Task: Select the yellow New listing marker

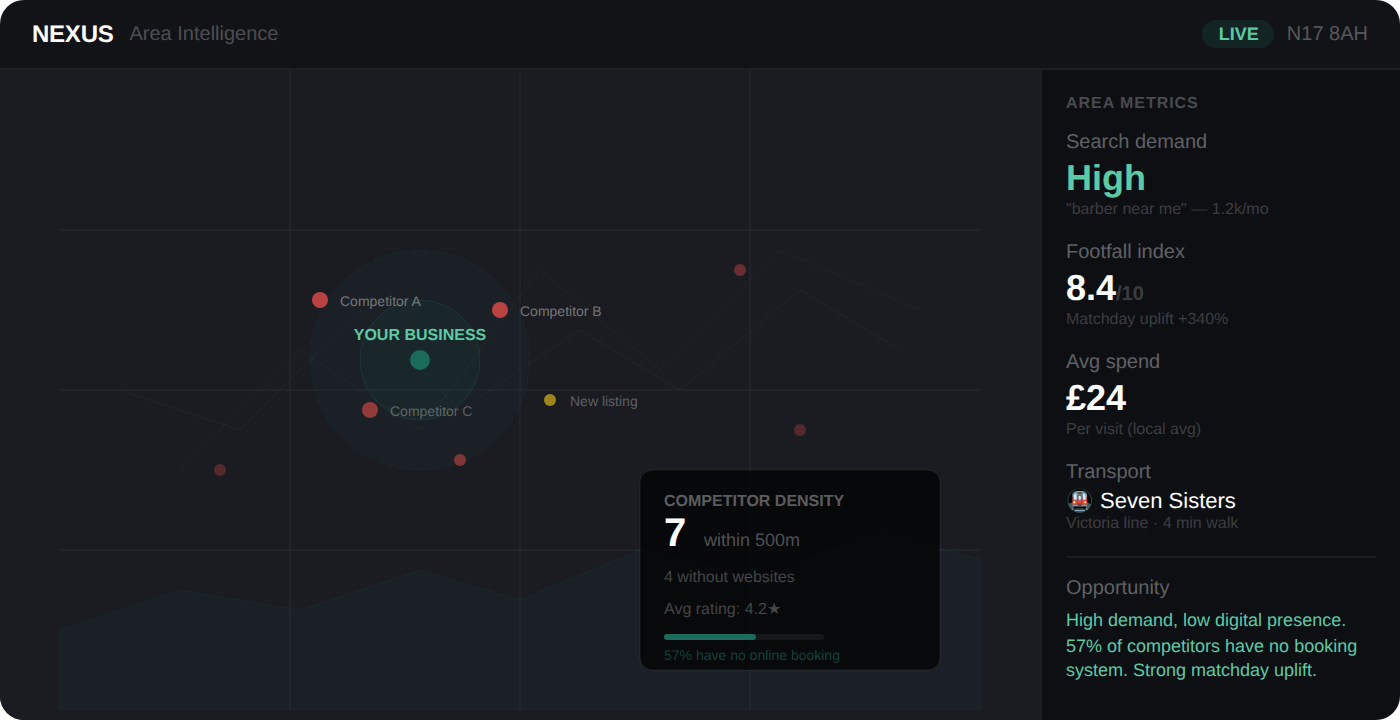Action: pos(550,400)
